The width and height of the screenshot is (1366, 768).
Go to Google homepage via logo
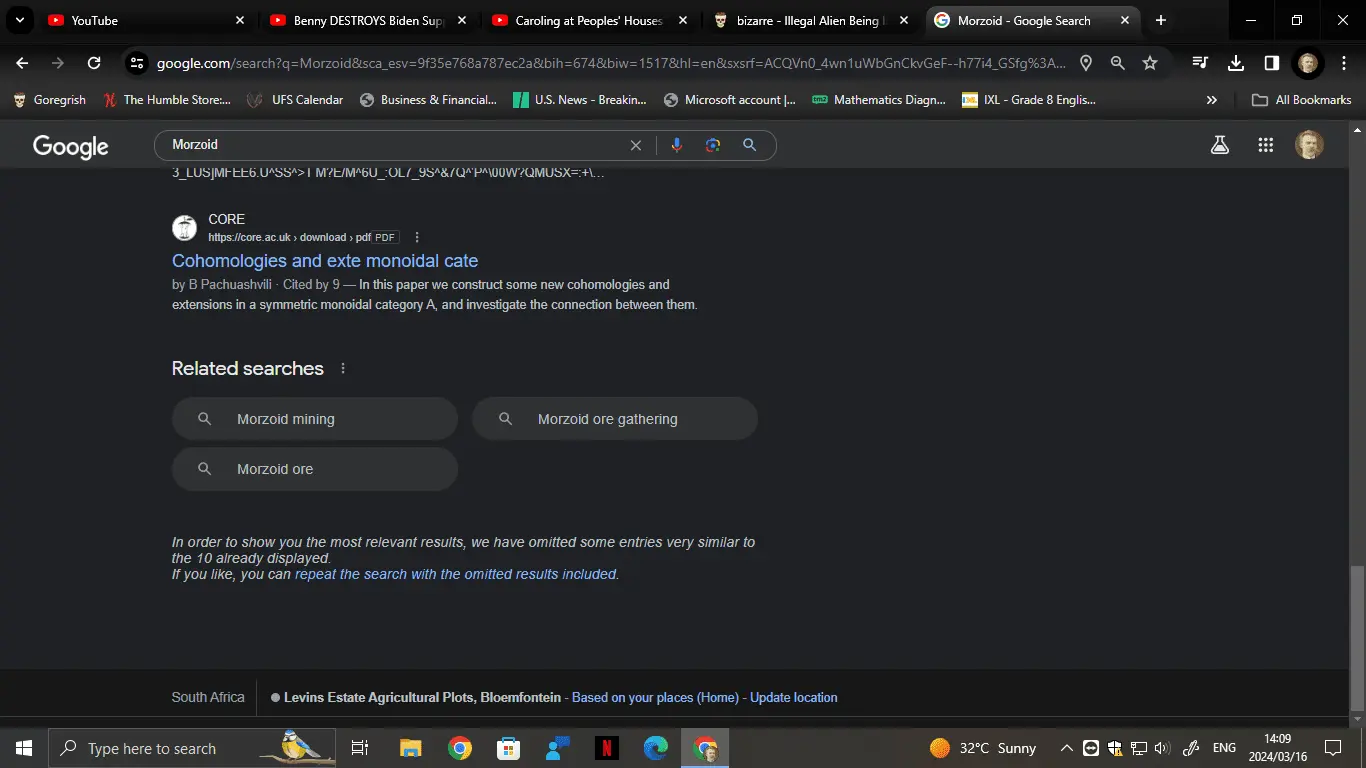coord(71,146)
